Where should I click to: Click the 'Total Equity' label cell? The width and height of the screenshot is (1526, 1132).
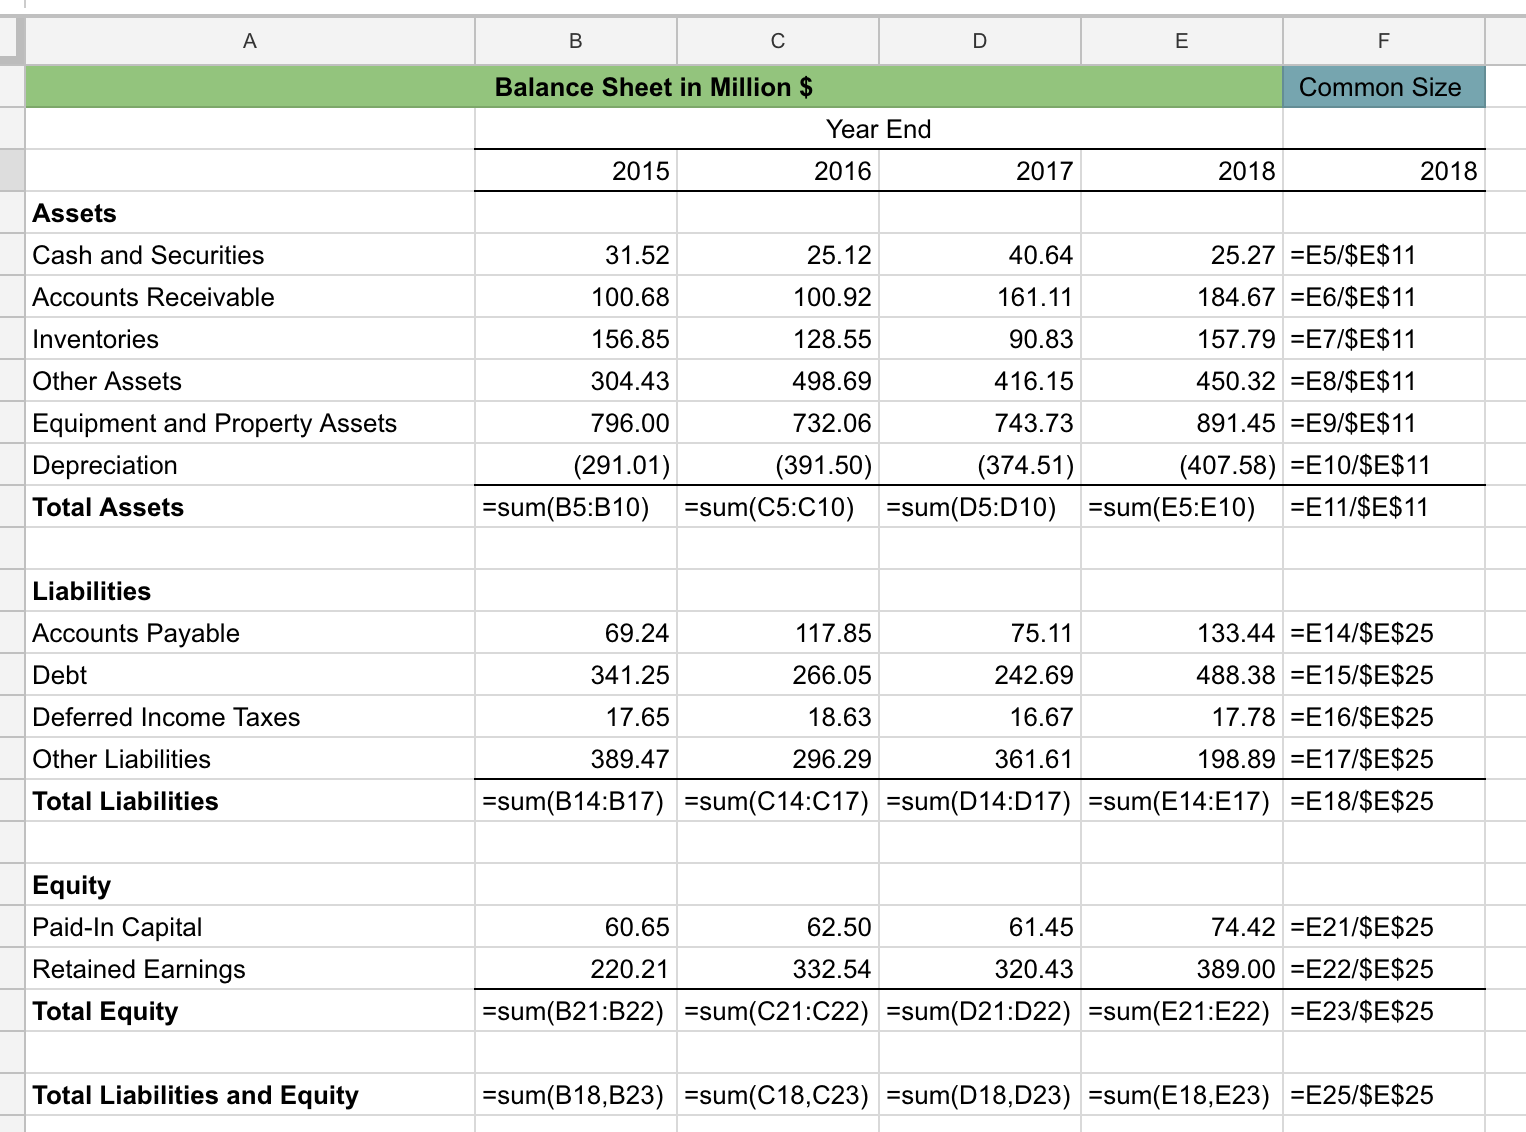(x=250, y=1011)
